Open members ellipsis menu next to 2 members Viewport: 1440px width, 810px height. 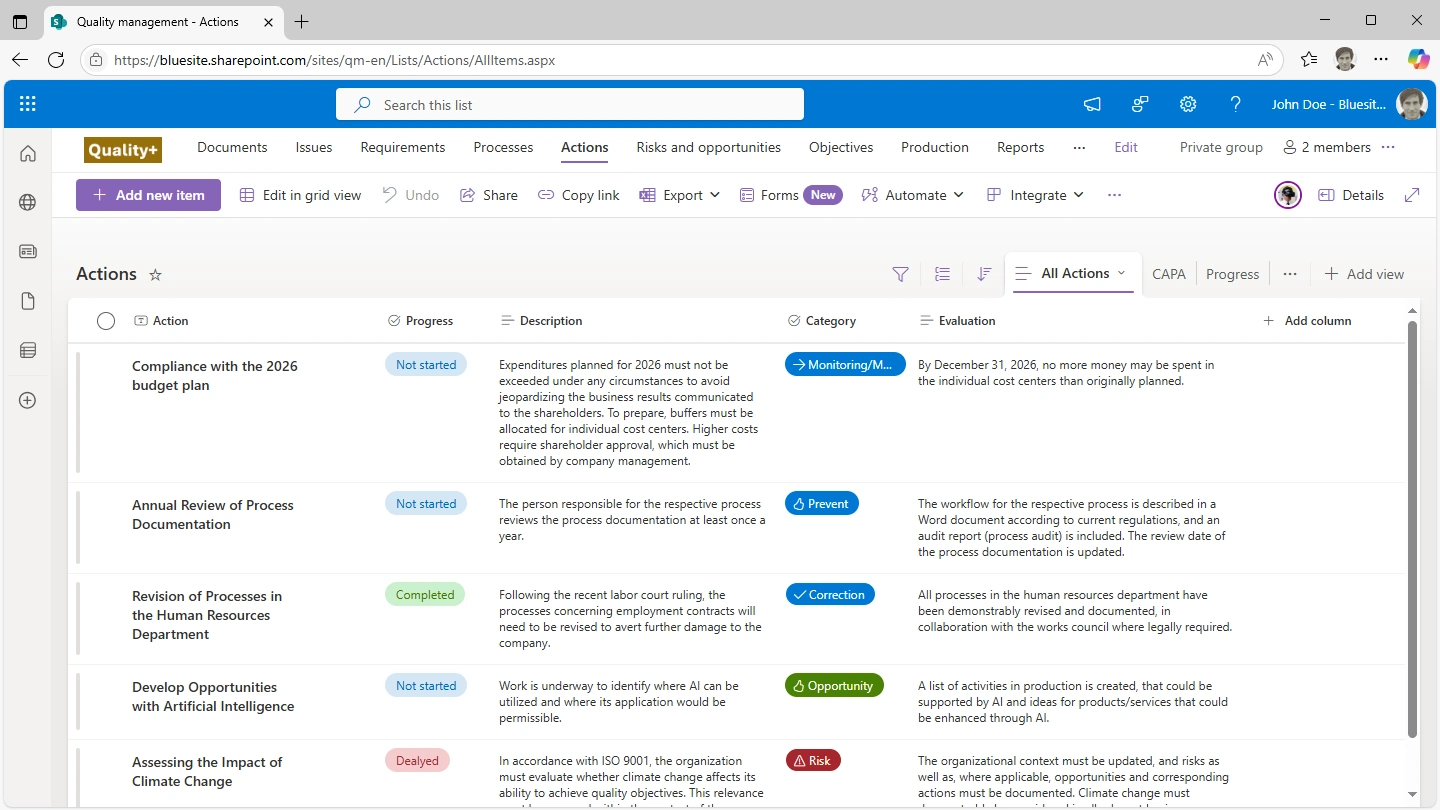(1387, 147)
